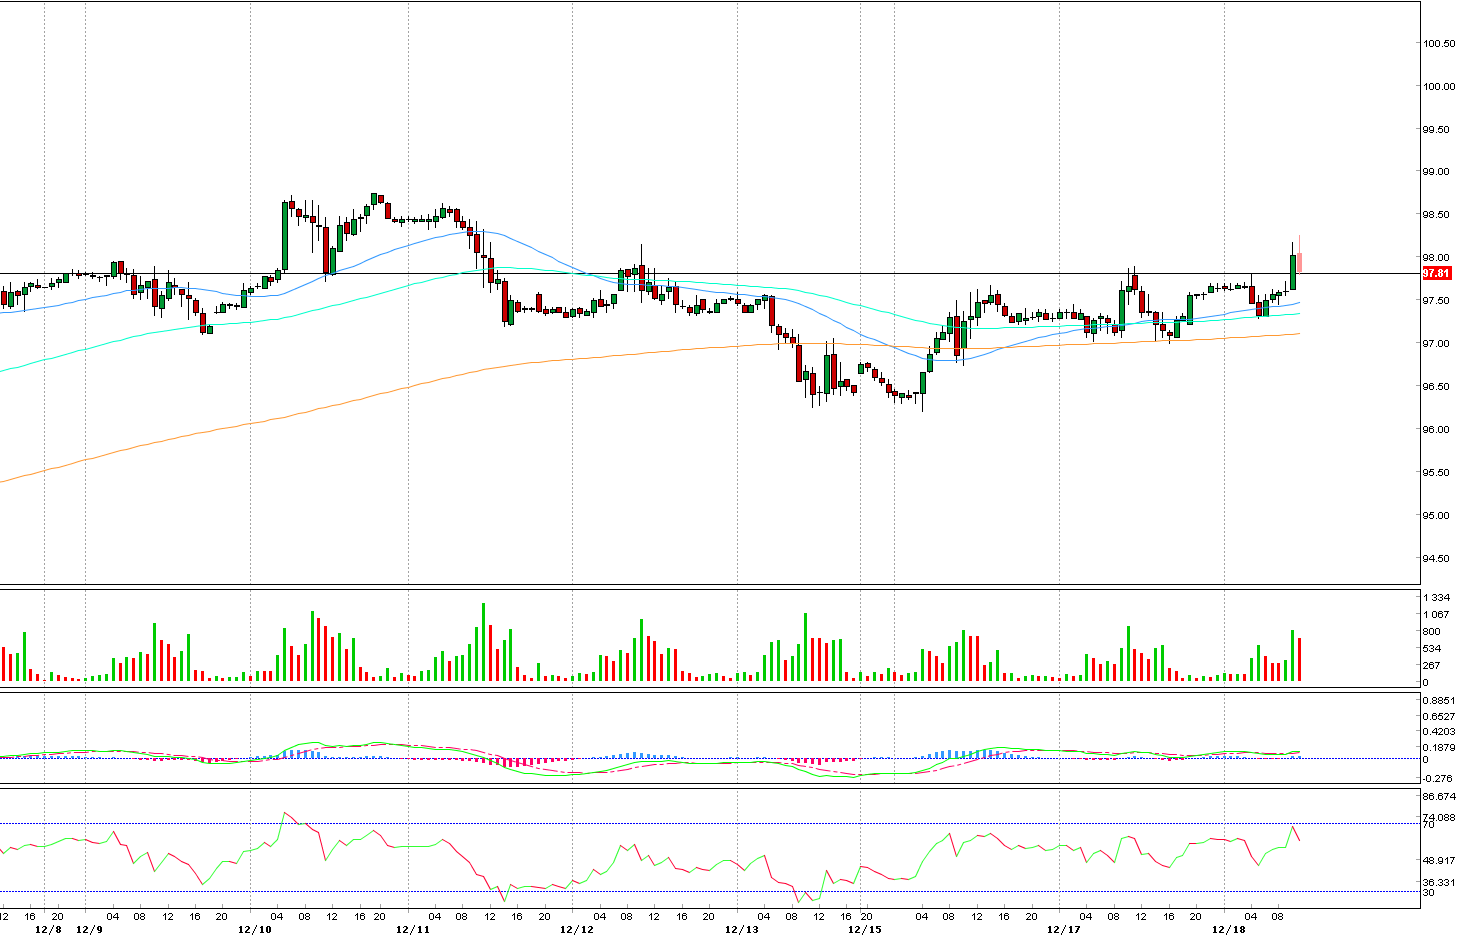Select the 0.6527 MACD scale label
Viewport: 1464px width, 940px height.
click(1439, 716)
